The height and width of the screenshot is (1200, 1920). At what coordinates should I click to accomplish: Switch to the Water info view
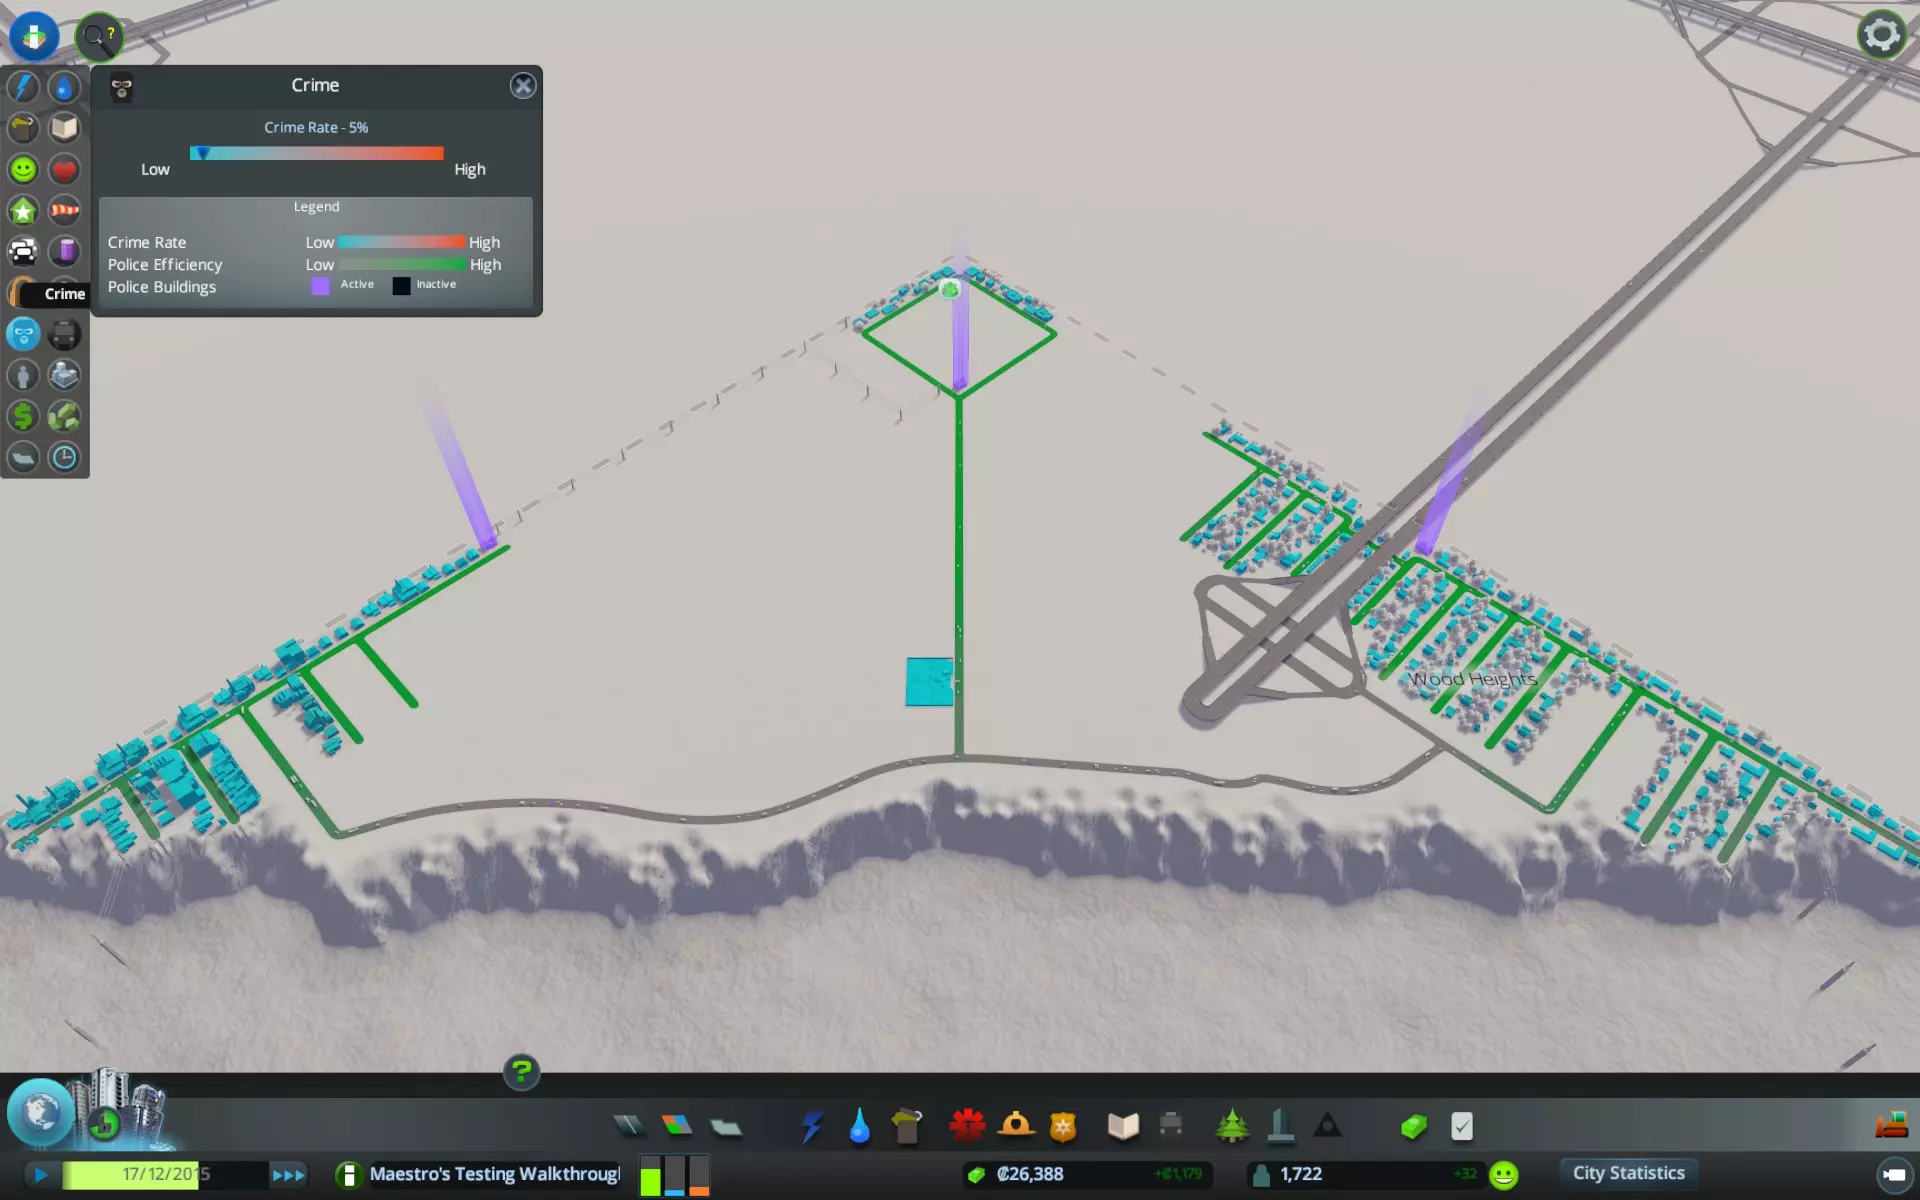coord(64,87)
